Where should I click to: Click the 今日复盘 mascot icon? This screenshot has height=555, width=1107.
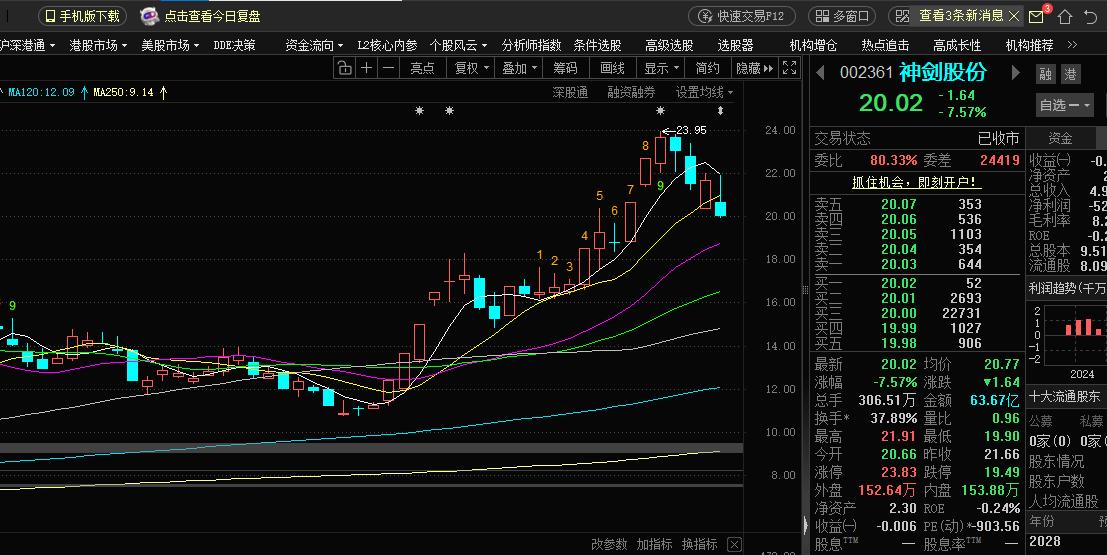point(149,16)
